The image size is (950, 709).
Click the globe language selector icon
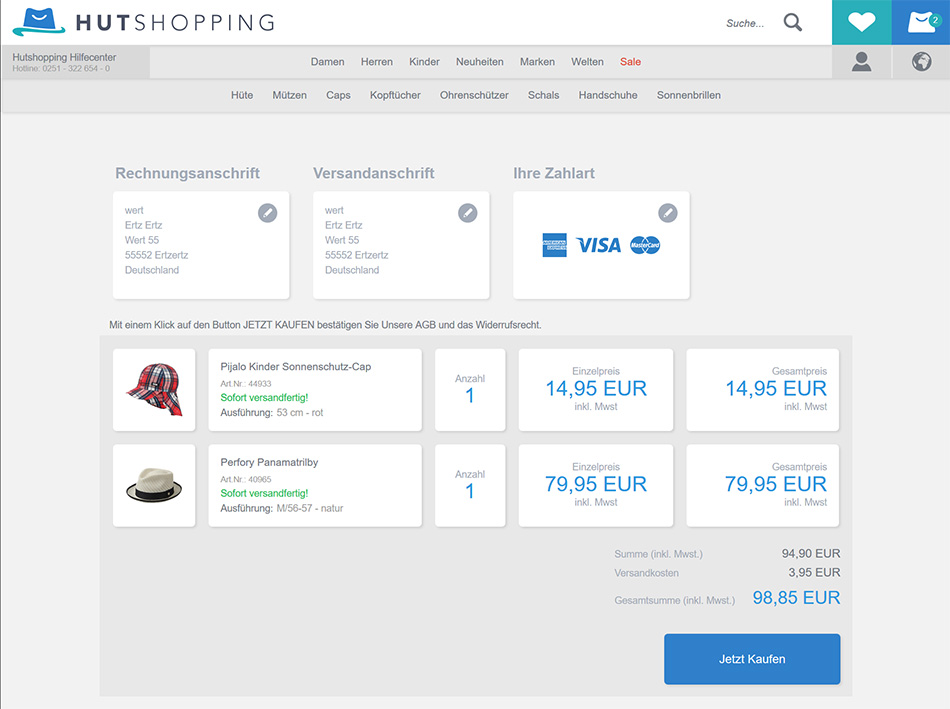coord(921,62)
